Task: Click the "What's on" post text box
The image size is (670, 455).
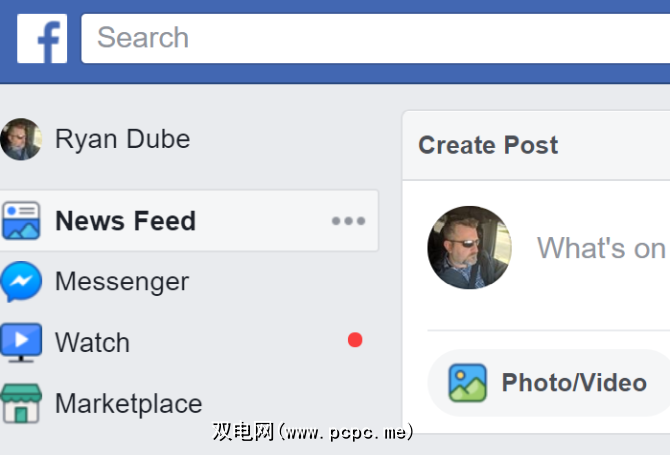Action: click(601, 247)
